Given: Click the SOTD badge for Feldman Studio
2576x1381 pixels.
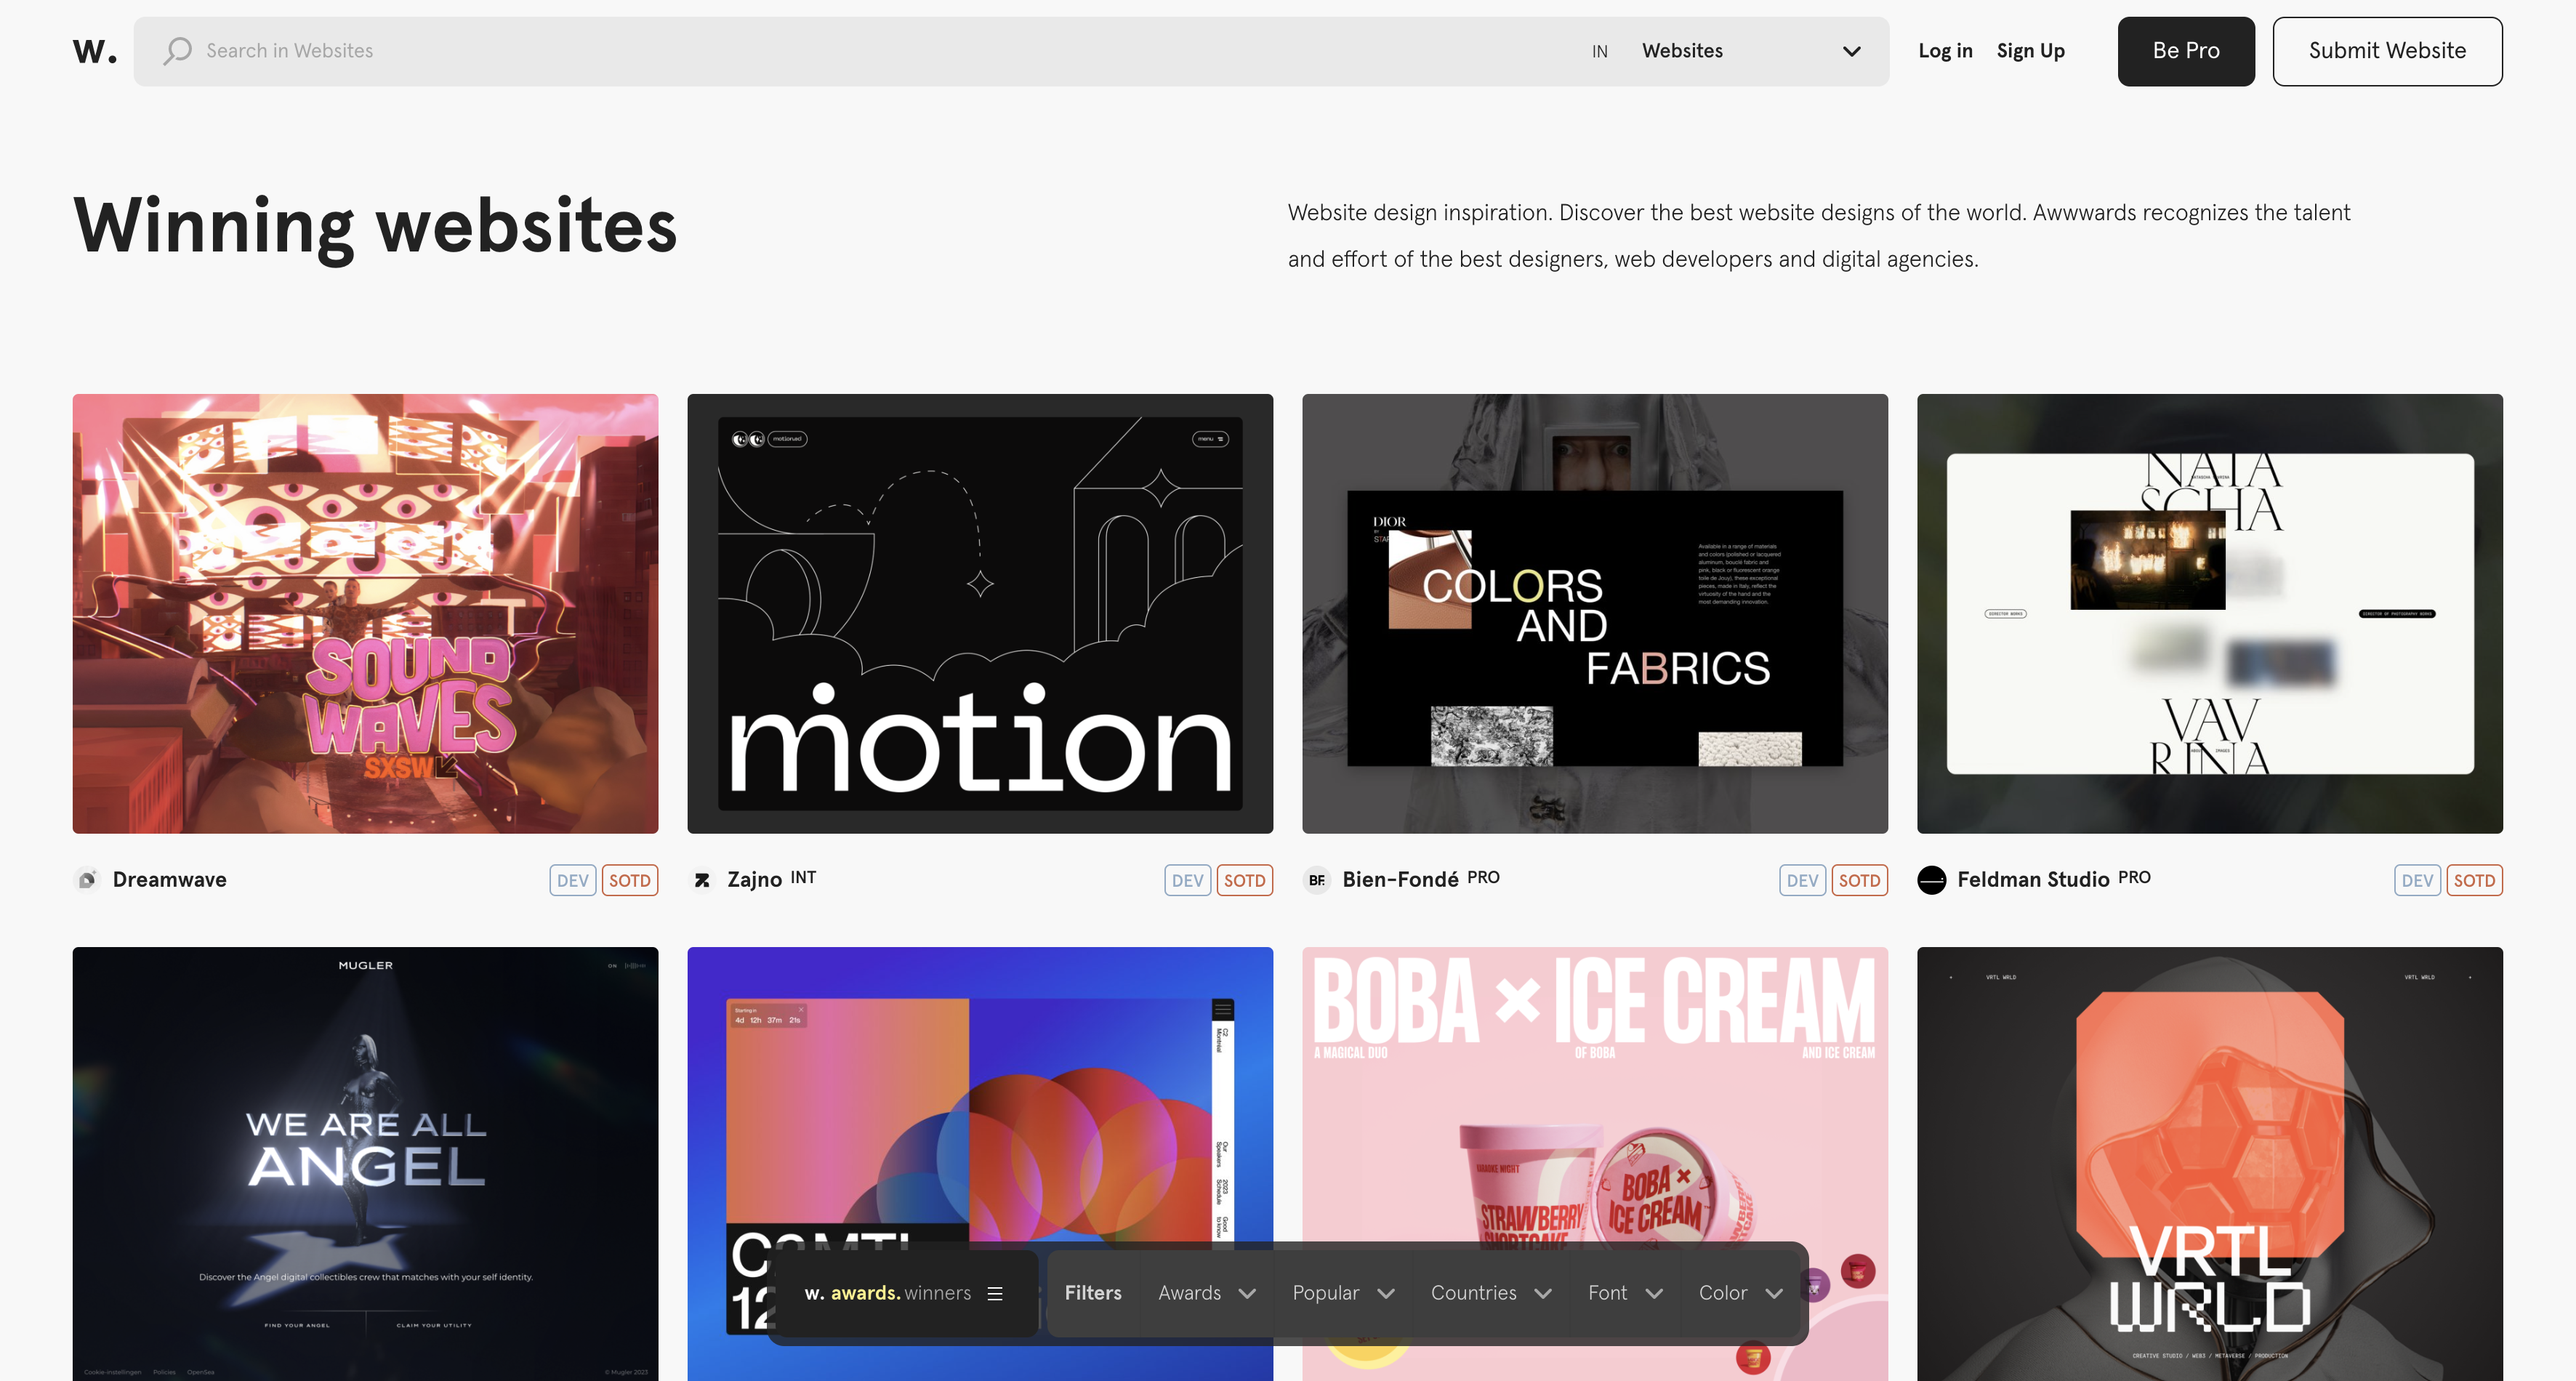Looking at the screenshot, I should coord(2475,880).
